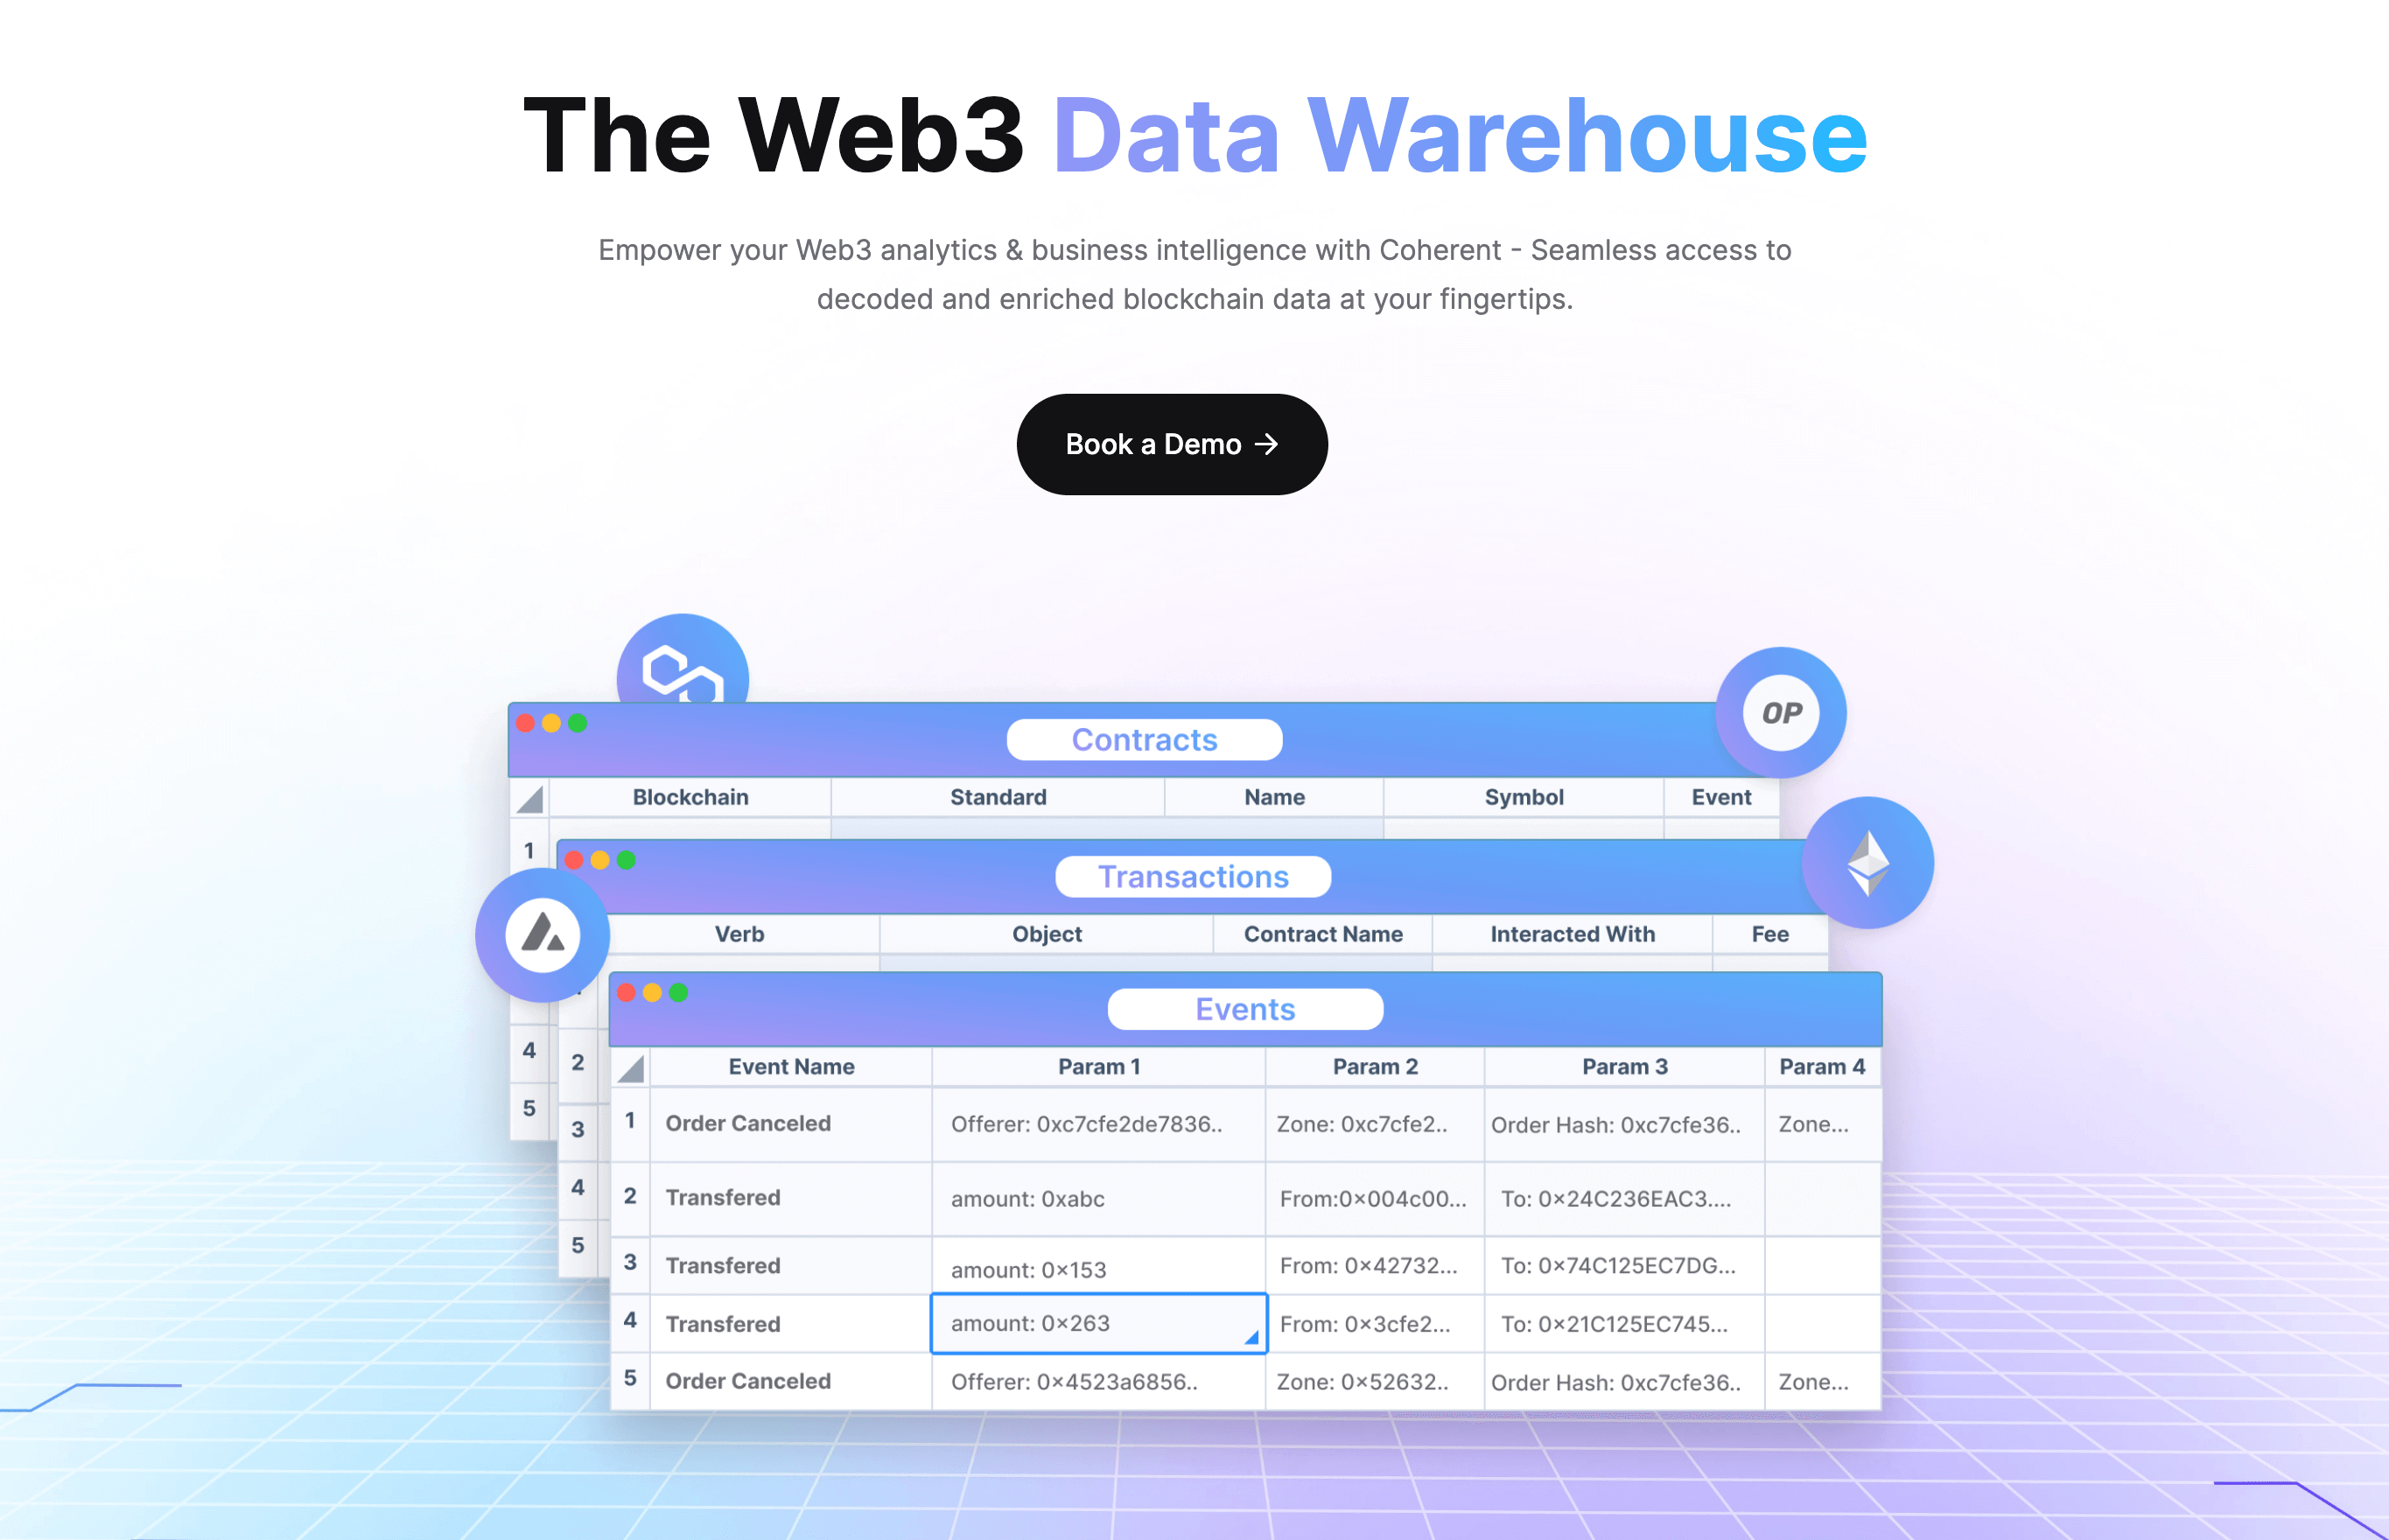The width and height of the screenshot is (2389, 1540).
Task: Click the Contracts tab label
Action: click(x=1142, y=739)
